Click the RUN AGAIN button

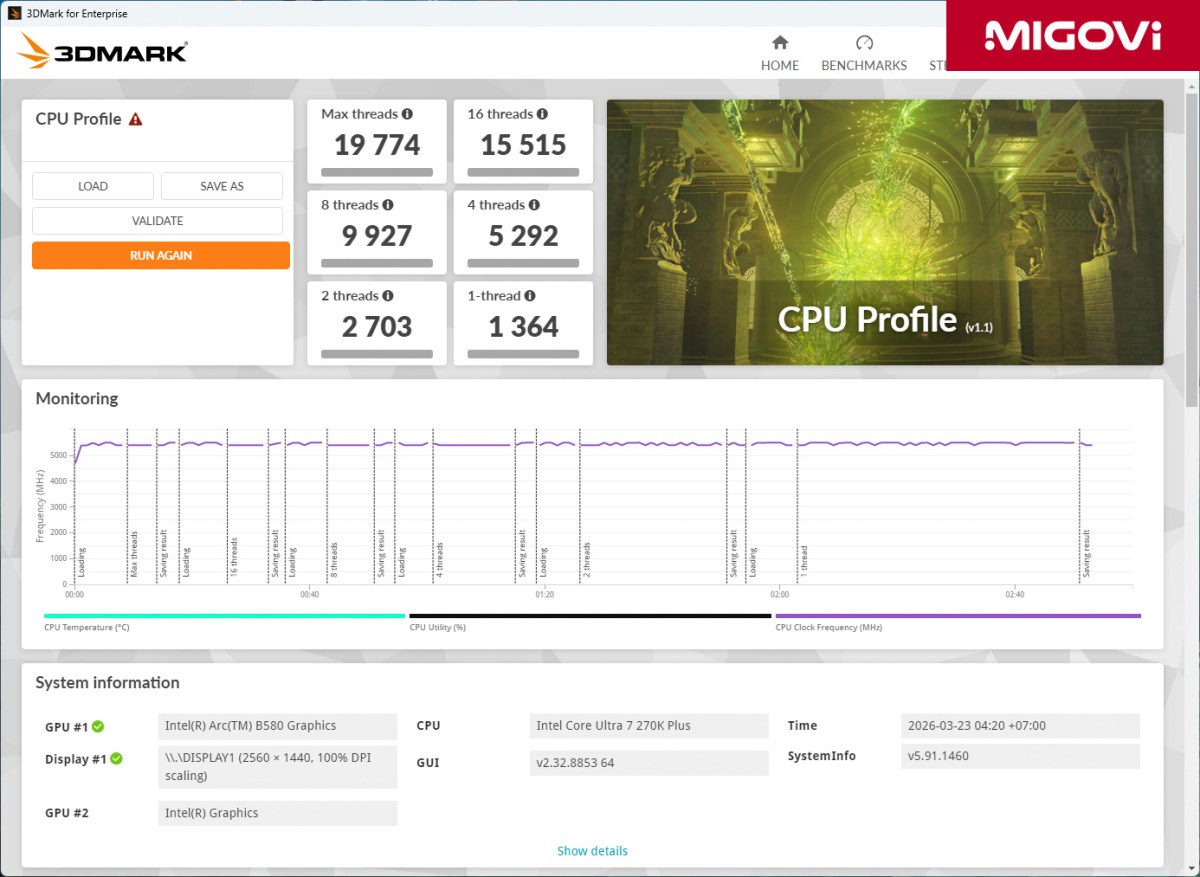160,255
